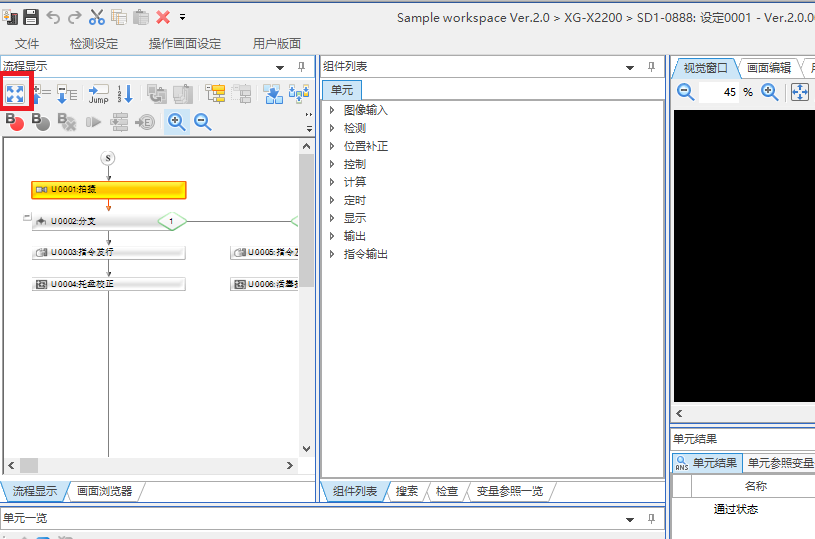The width and height of the screenshot is (815, 539).
Task: Expand the 检测 category
Action: pos(332,128)
